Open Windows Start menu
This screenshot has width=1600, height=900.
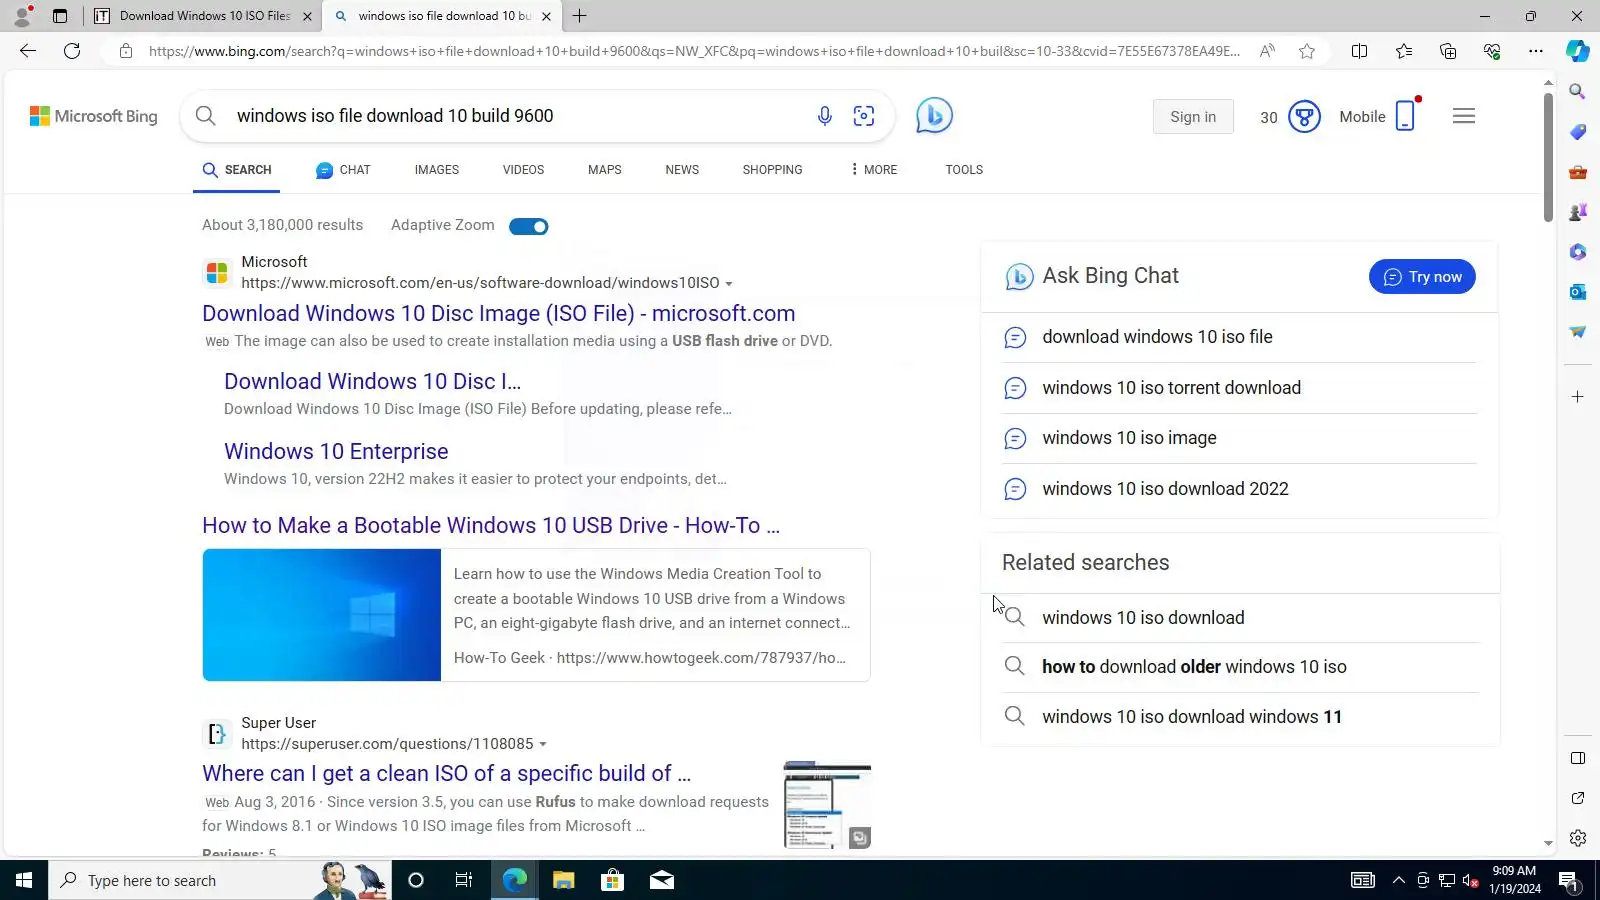click(24, 880)
